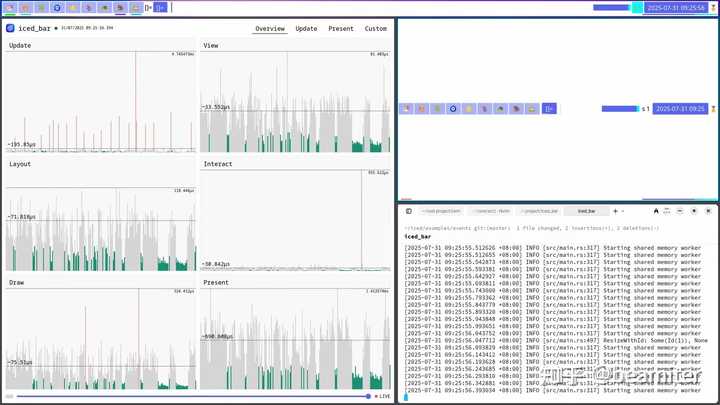The width and height of the screenshot is (720, 405).
Task: Click the 2025-07-31 clock in preview bar
Action: click(x=680, y=109)
